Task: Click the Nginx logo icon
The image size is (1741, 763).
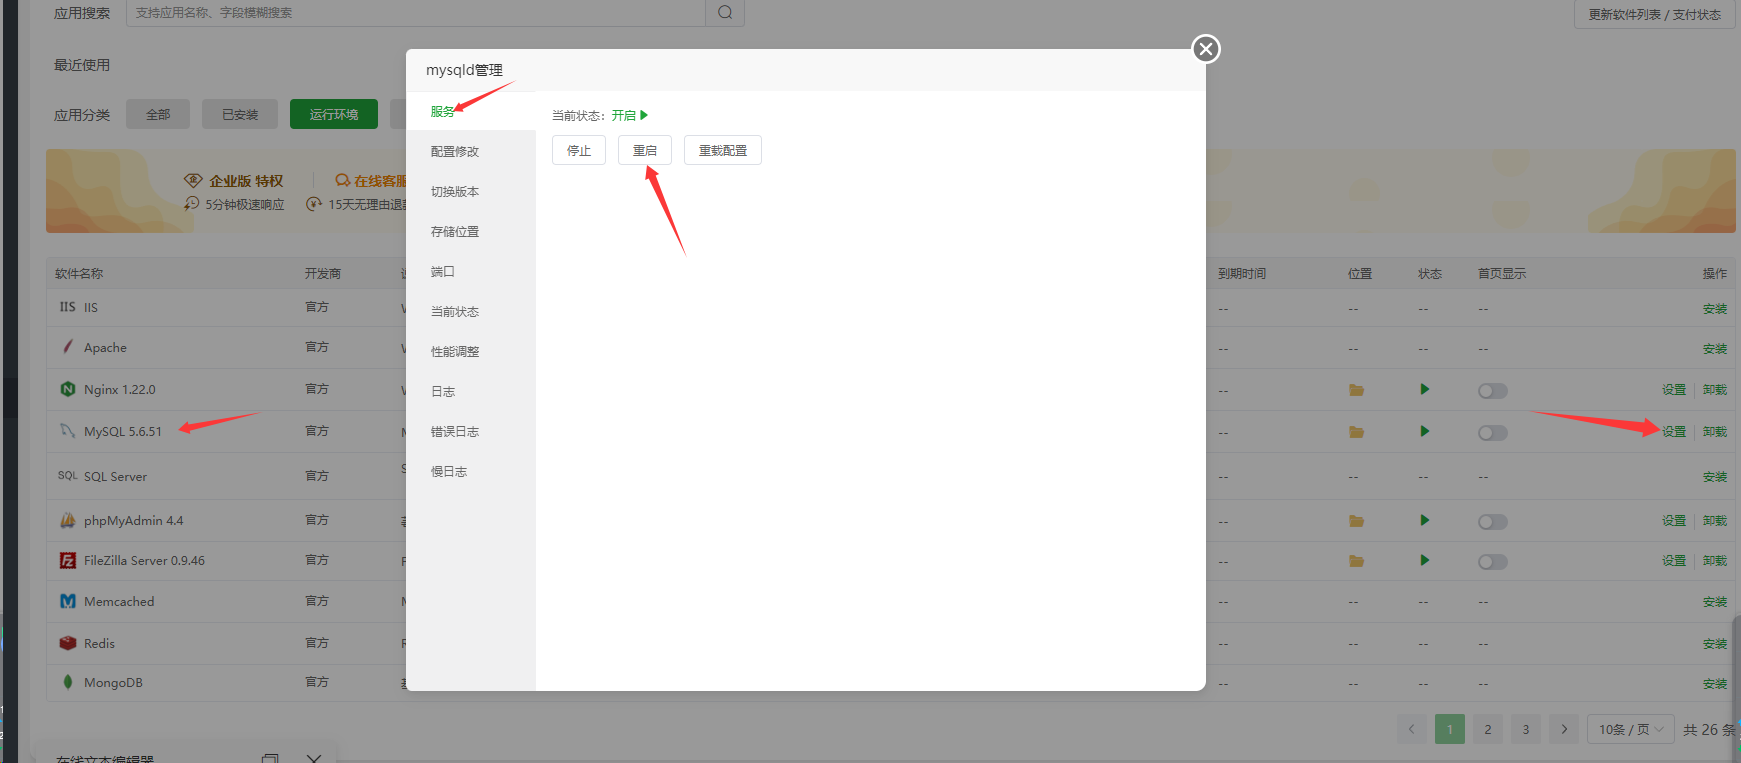Action: (68, 389)
